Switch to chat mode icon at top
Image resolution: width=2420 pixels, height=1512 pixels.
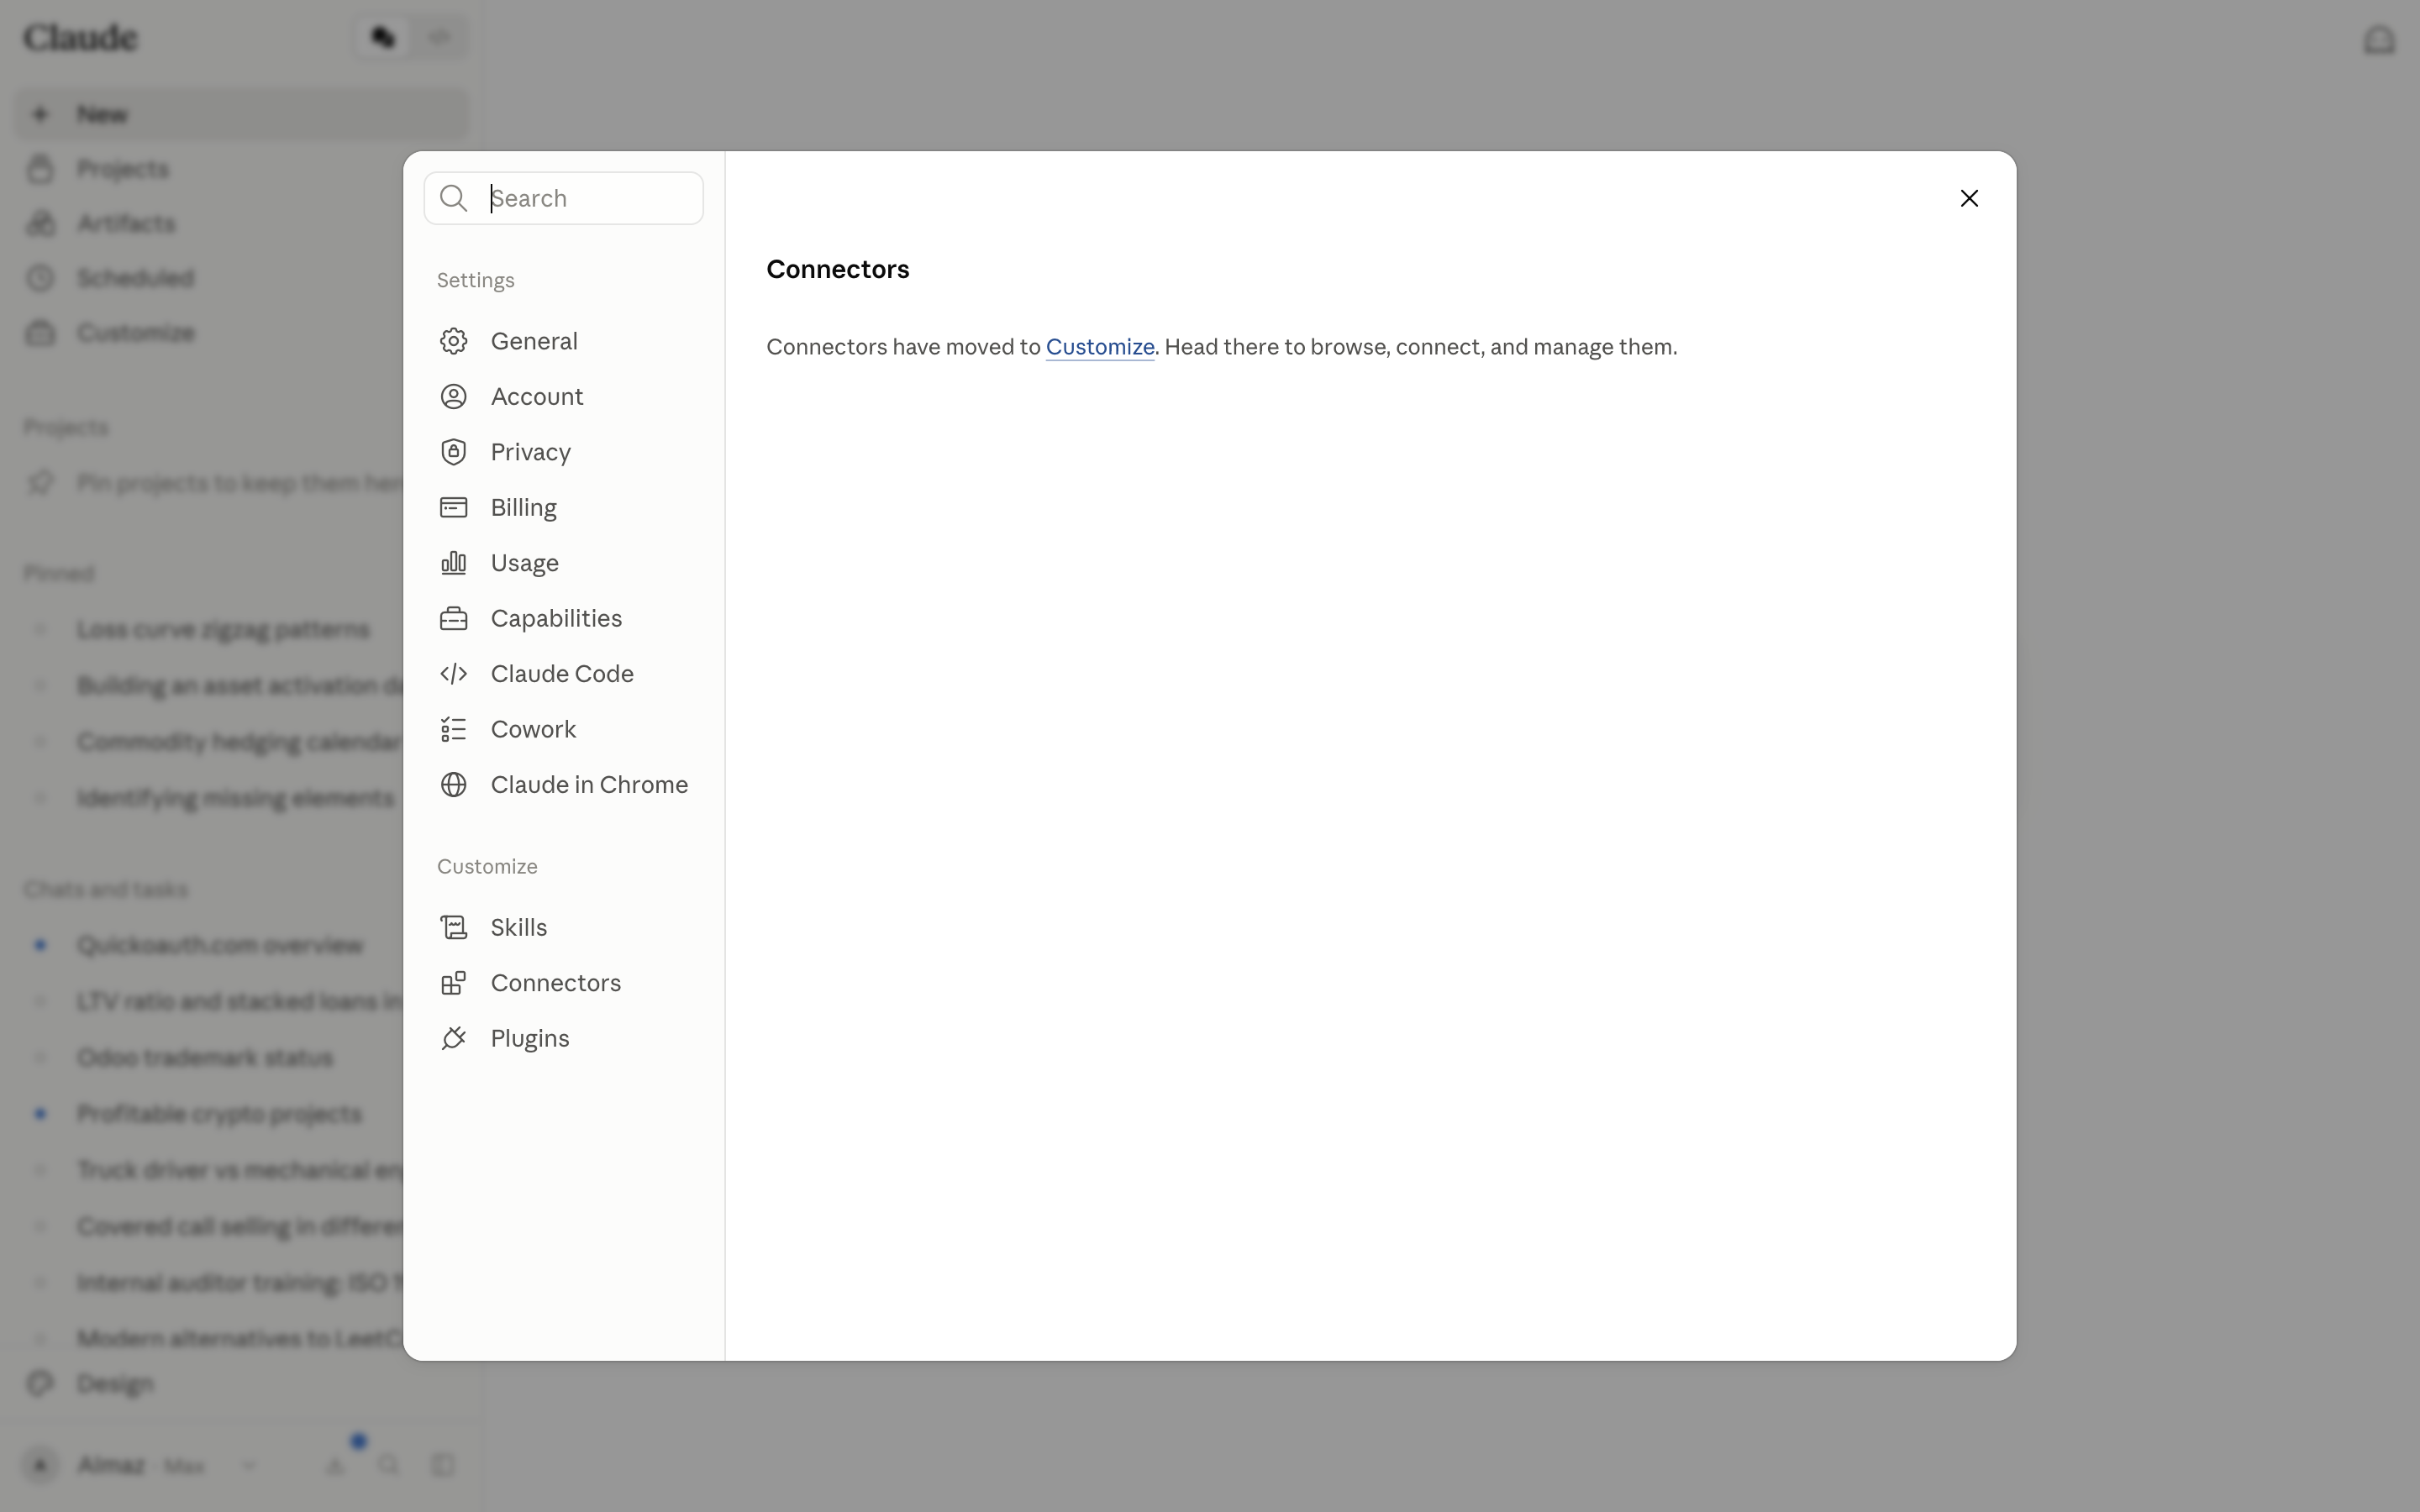coord(383,37)
